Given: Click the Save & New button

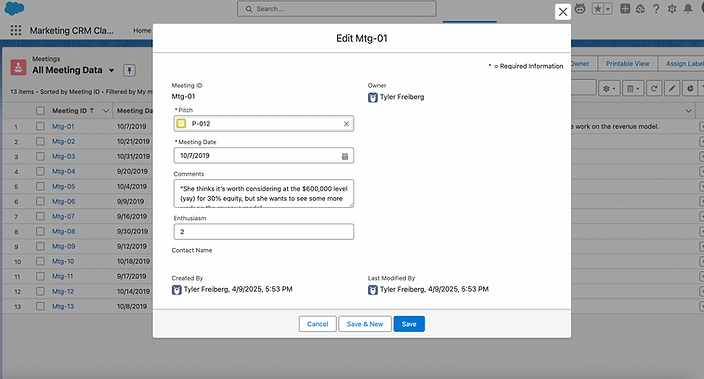Looking at the screenshot, I should pyautogui.click(x=365, y=324).
